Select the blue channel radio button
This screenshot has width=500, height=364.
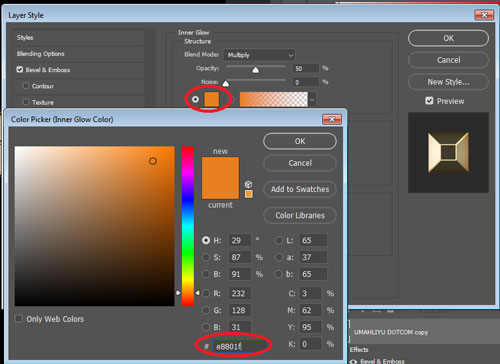(x=206, y=327)
